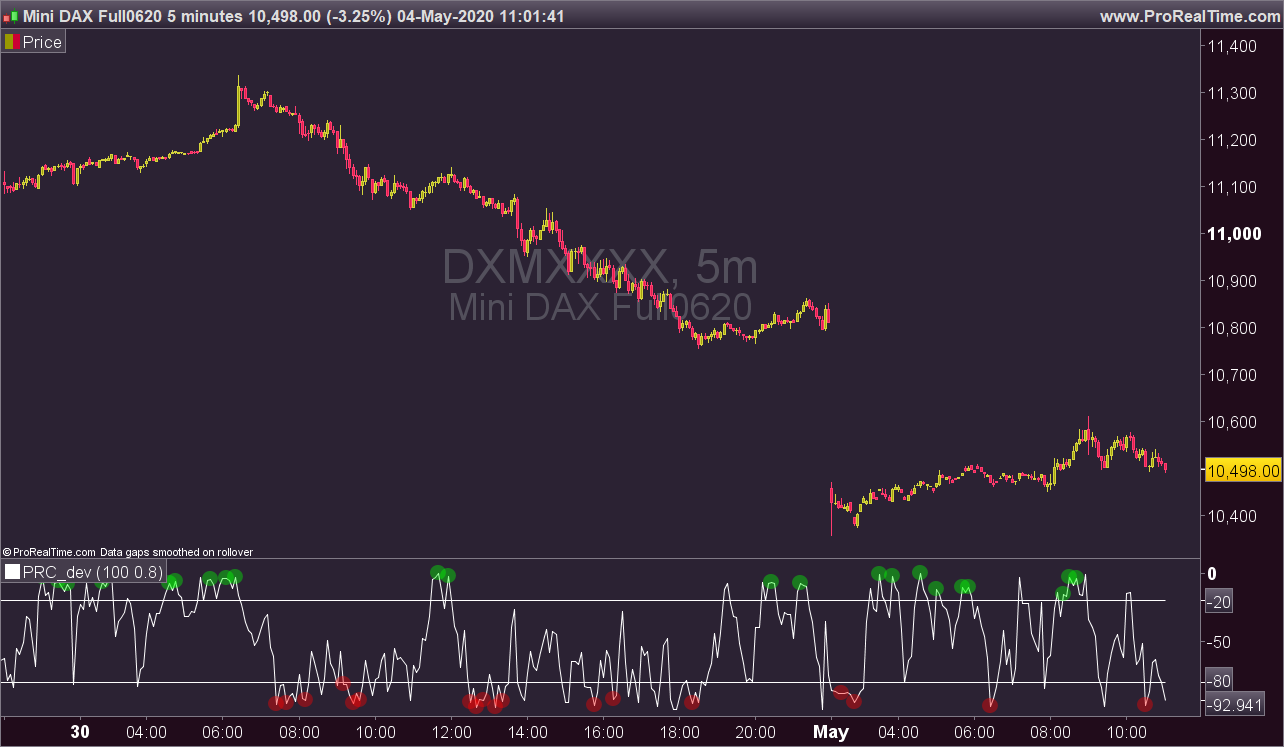Select the May date marker on time axis

coord(831,732)
